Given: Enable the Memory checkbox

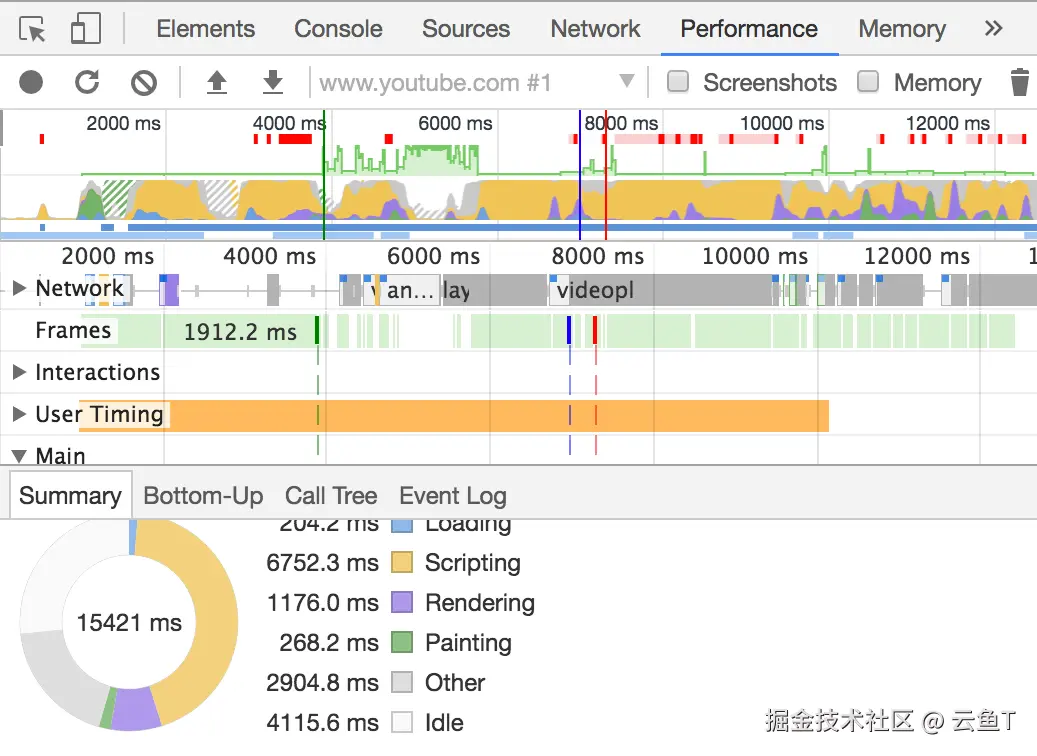Looking at the screenshot, I should (x=868, y=82).
